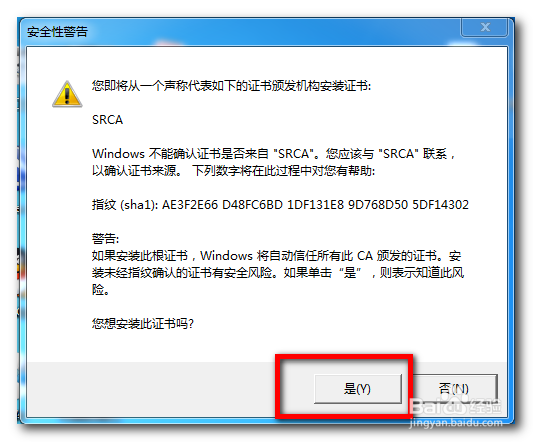533x442 pixels.
Task: Select the standalone SRCA issuer name line
Action: point(107,120)
